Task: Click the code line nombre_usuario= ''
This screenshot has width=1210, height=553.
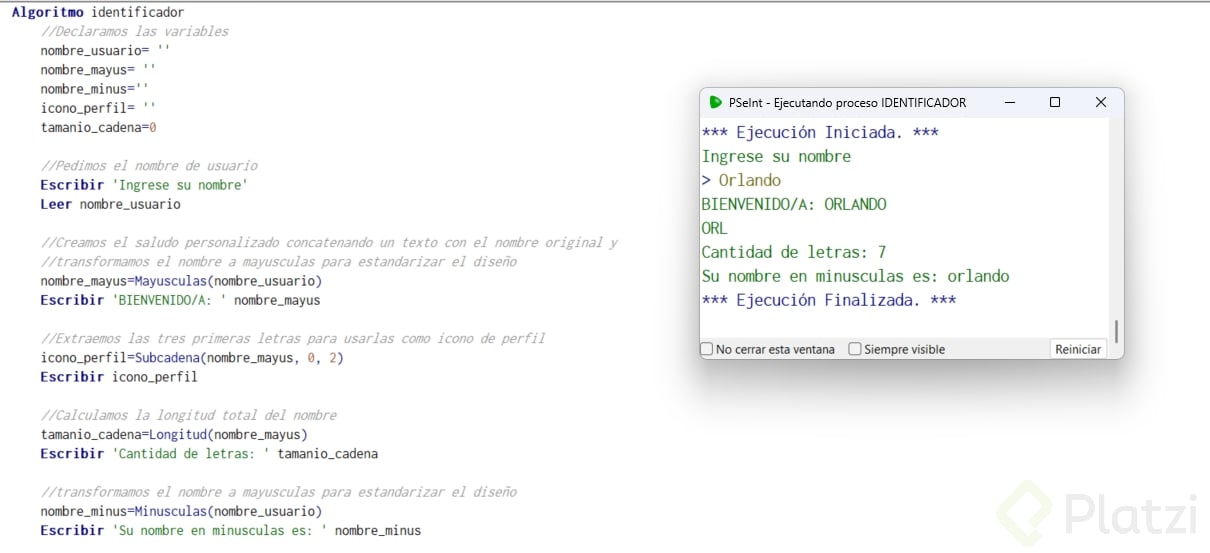Action: pos(106,50)
